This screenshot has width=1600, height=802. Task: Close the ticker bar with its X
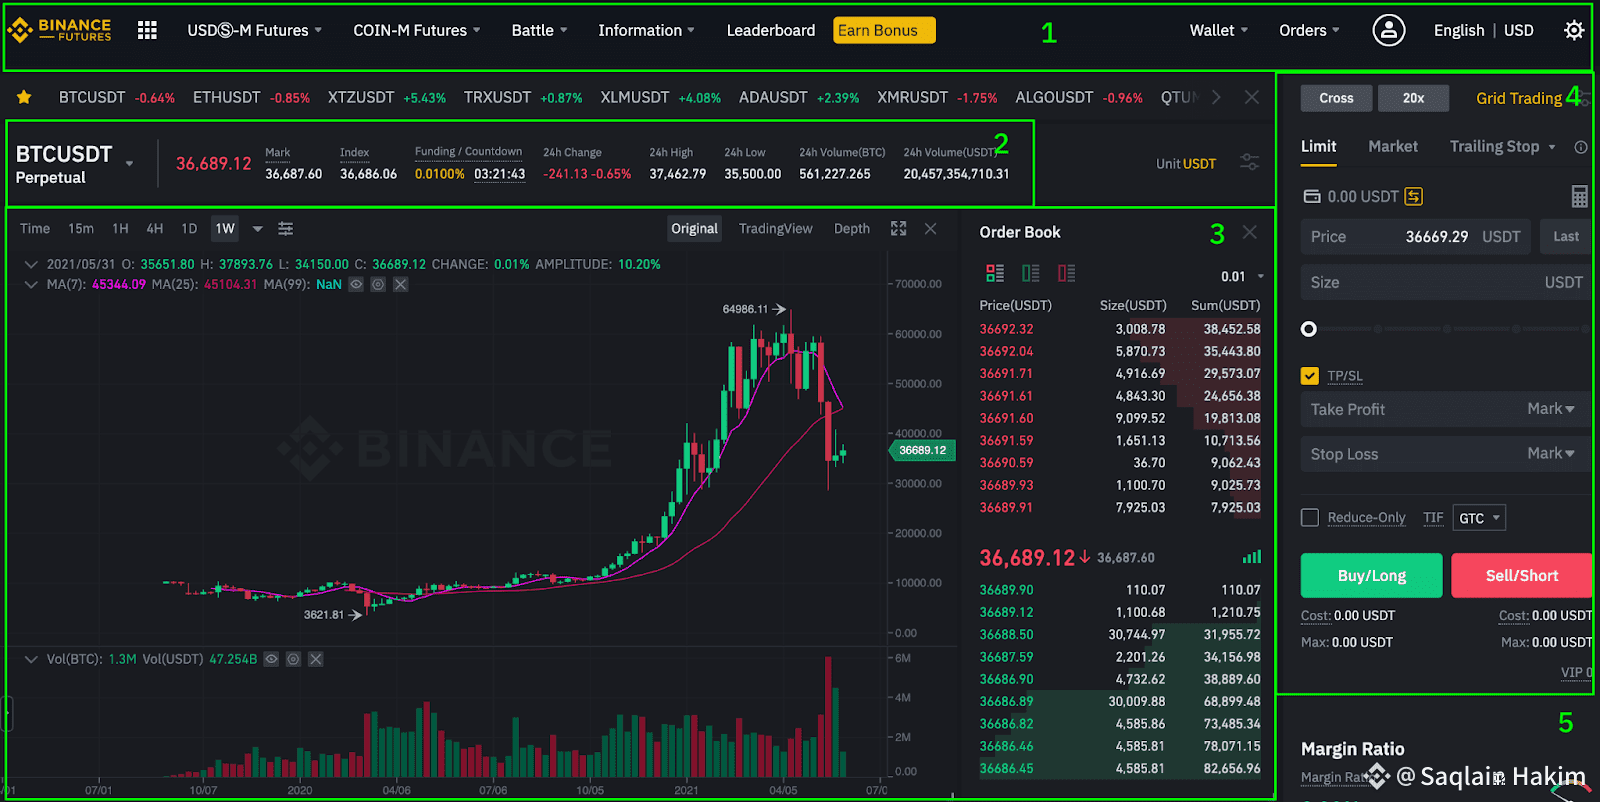1251,97
